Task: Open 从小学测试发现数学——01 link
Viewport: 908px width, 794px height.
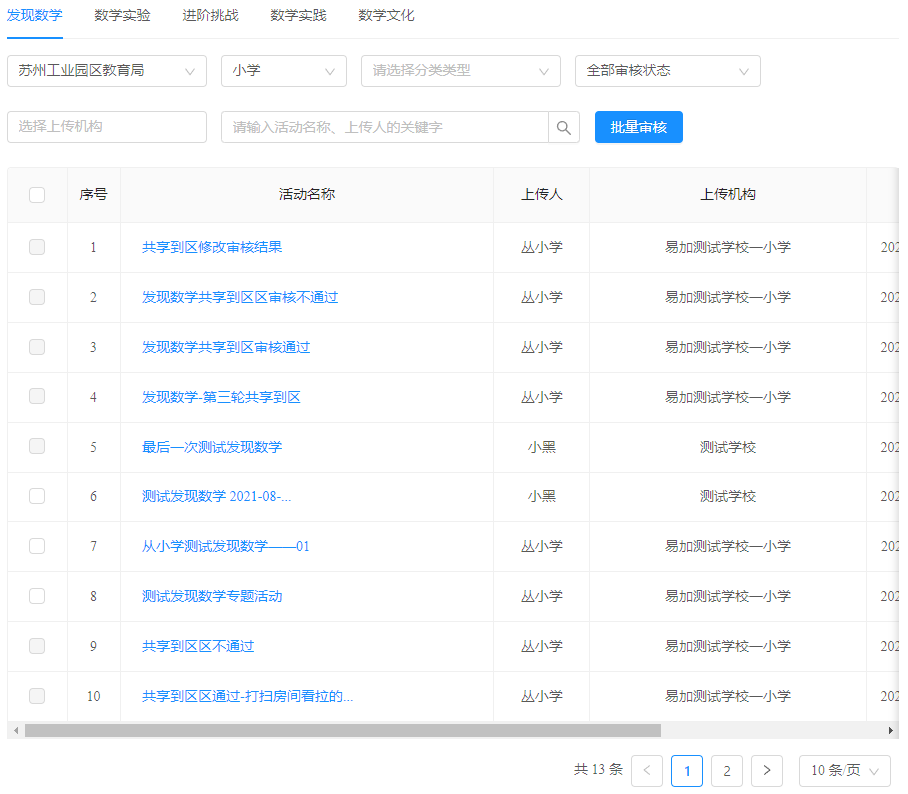Action: [226, 546]
